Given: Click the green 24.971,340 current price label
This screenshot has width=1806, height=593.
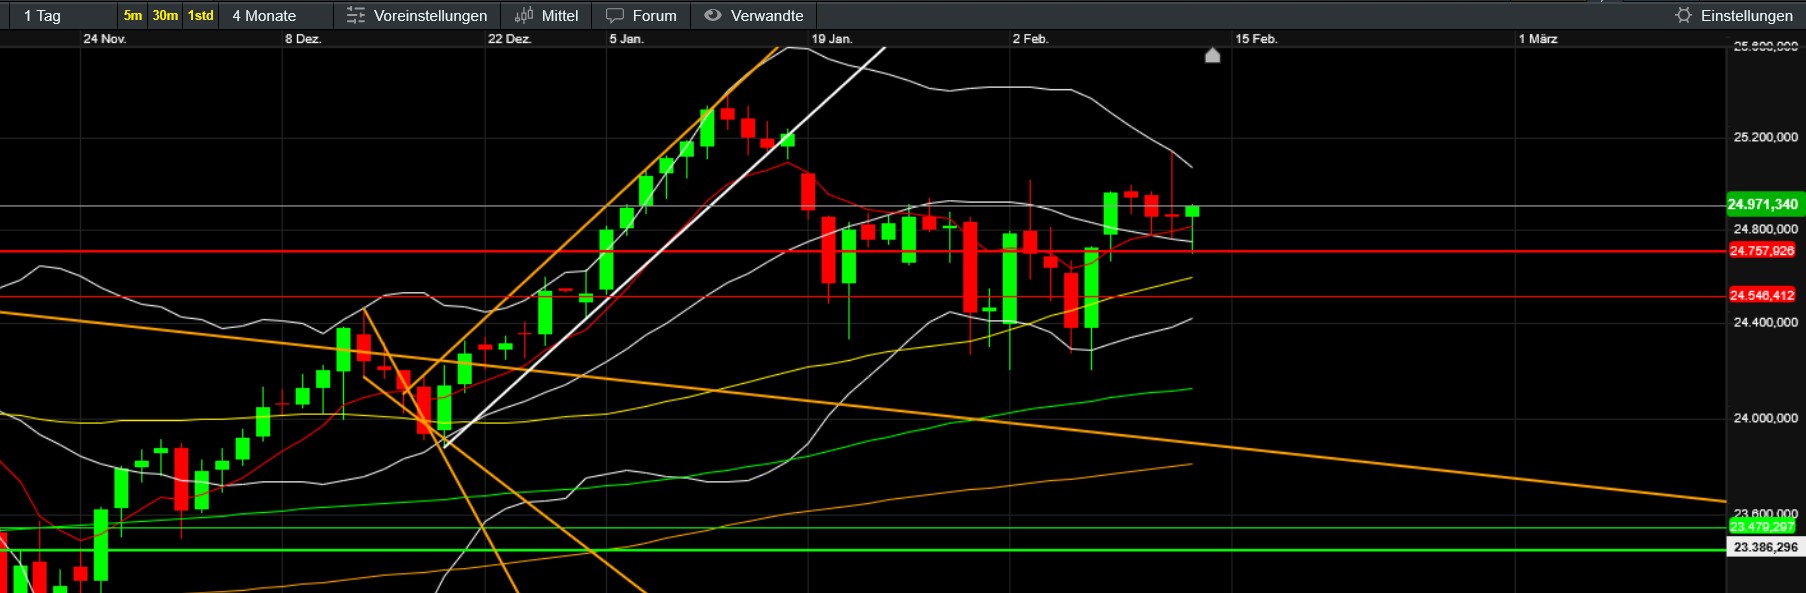Looking at the screenshot, I should 1762,204.
